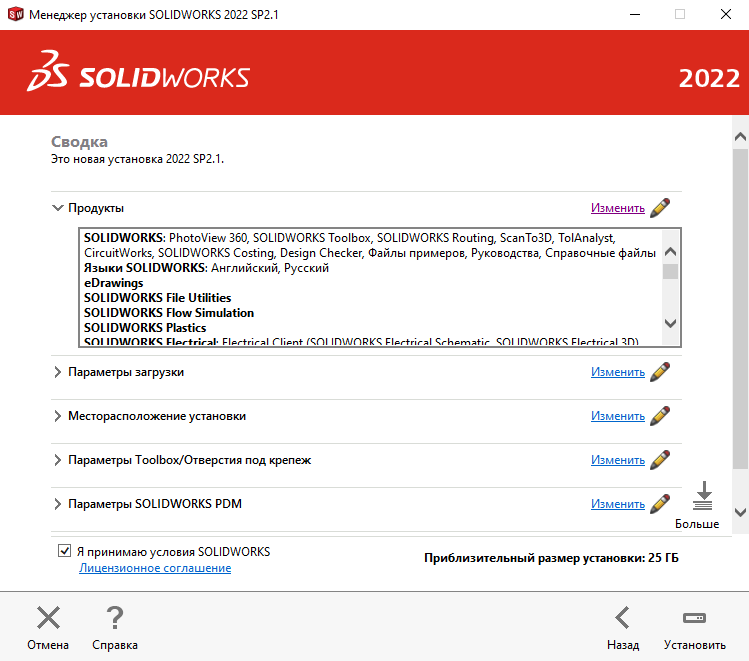Click pencil icon for Параметры SOLIDWORKS PDM

[660, 503]
